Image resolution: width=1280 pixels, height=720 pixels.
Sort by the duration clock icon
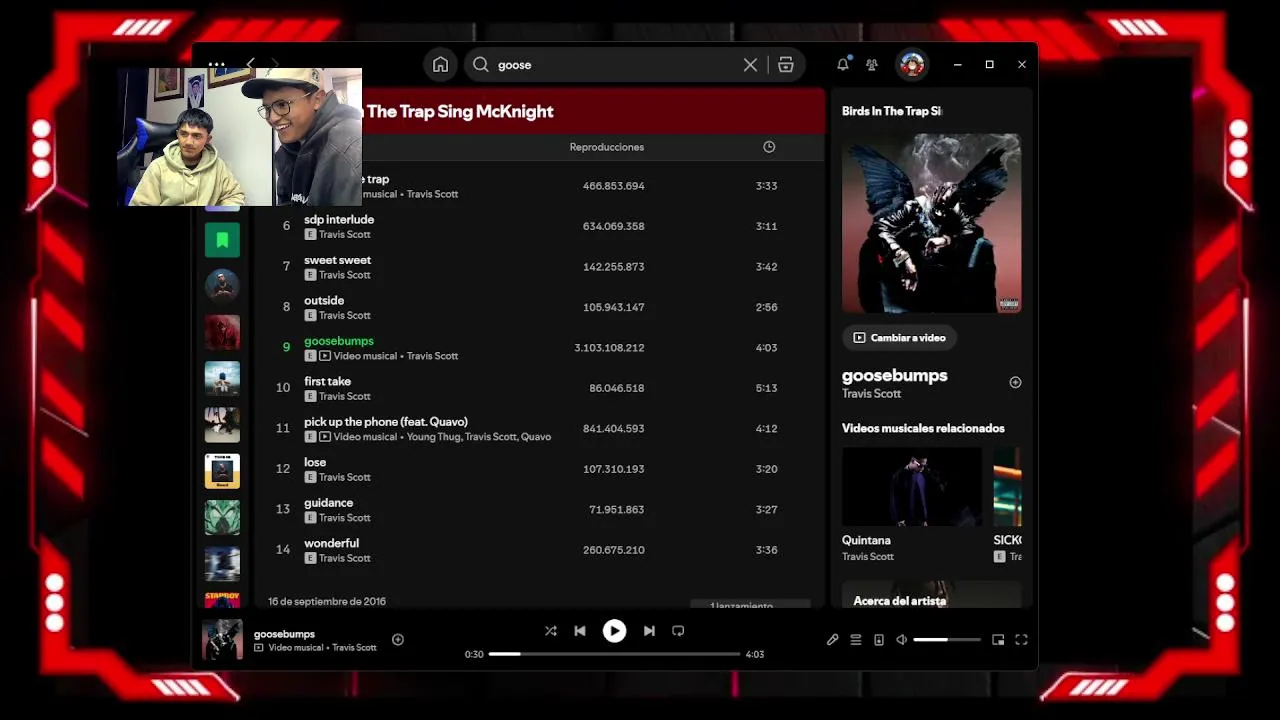click(x=769, y=147)
